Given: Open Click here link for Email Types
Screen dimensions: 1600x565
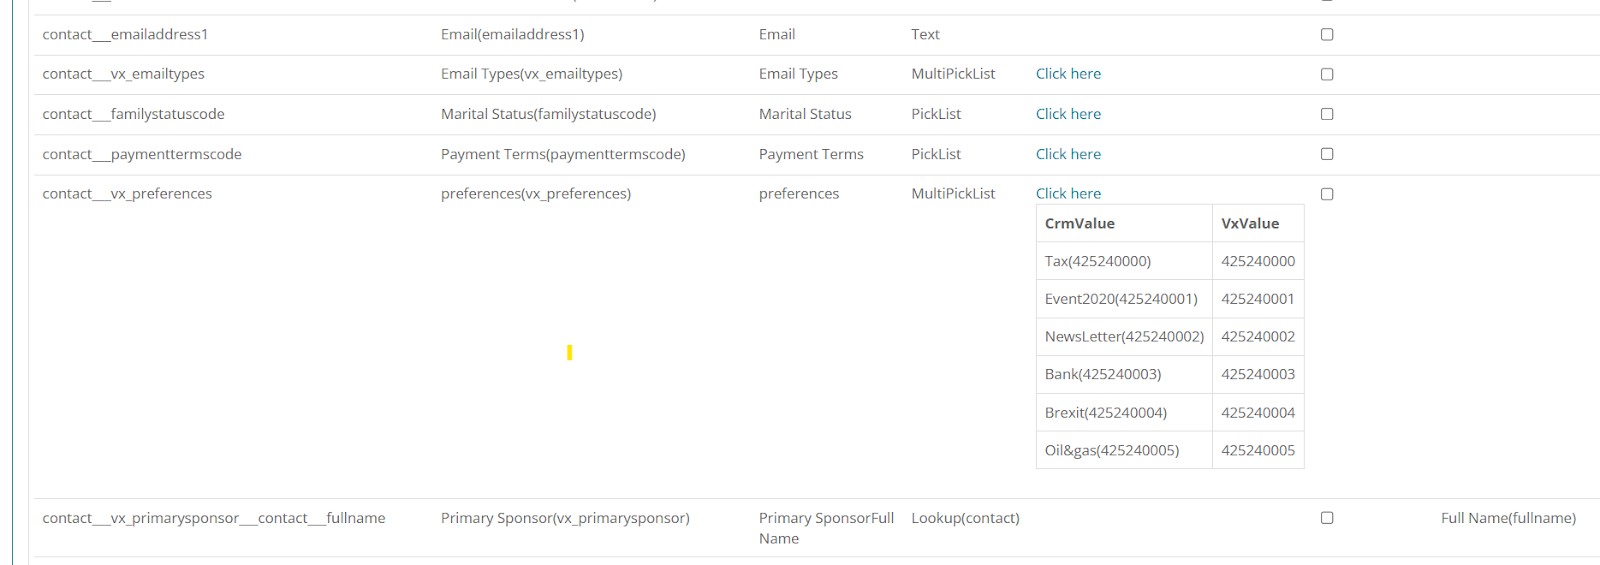Looking at the screenshot, I should click(x=1068, y=74).
